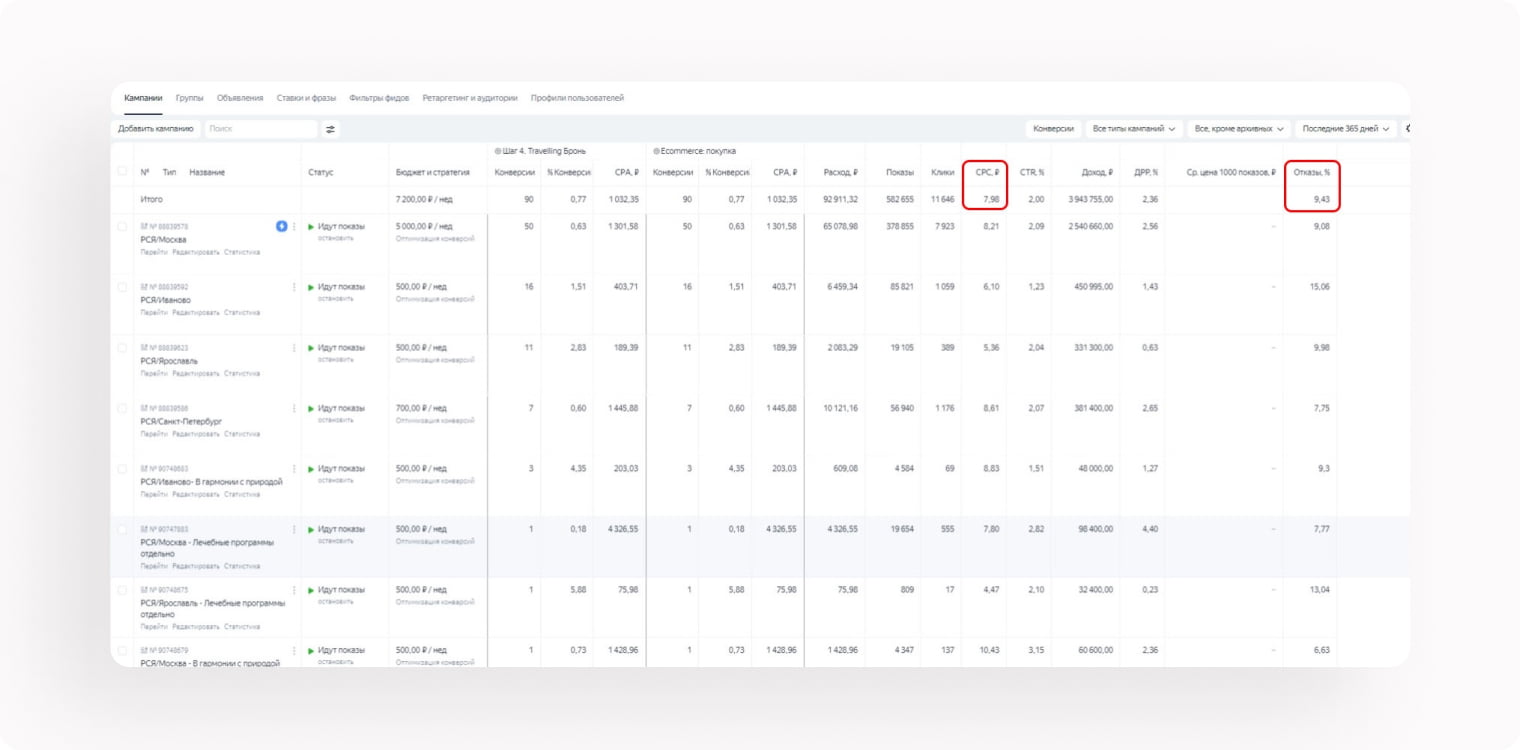Screen dimensions: 1520x750
Task: Open three-dot menu for РСЯ/Ярославль campaign
Action: [294, 348]
